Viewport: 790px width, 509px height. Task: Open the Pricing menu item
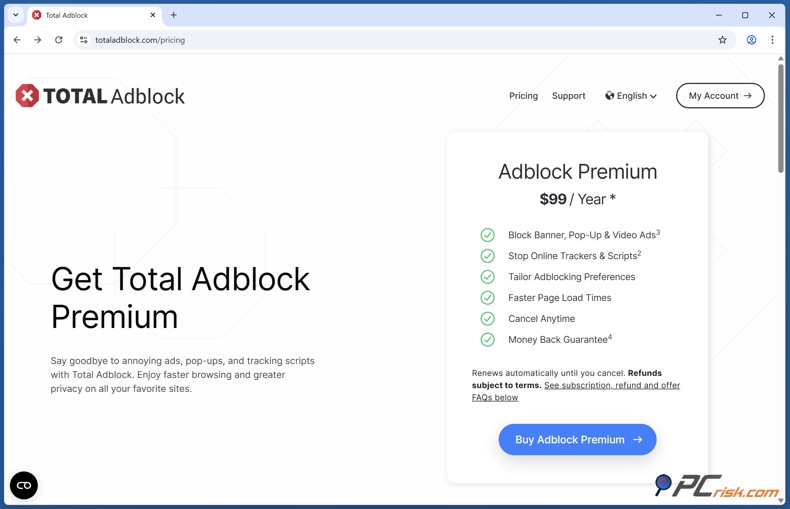[523, 96]
